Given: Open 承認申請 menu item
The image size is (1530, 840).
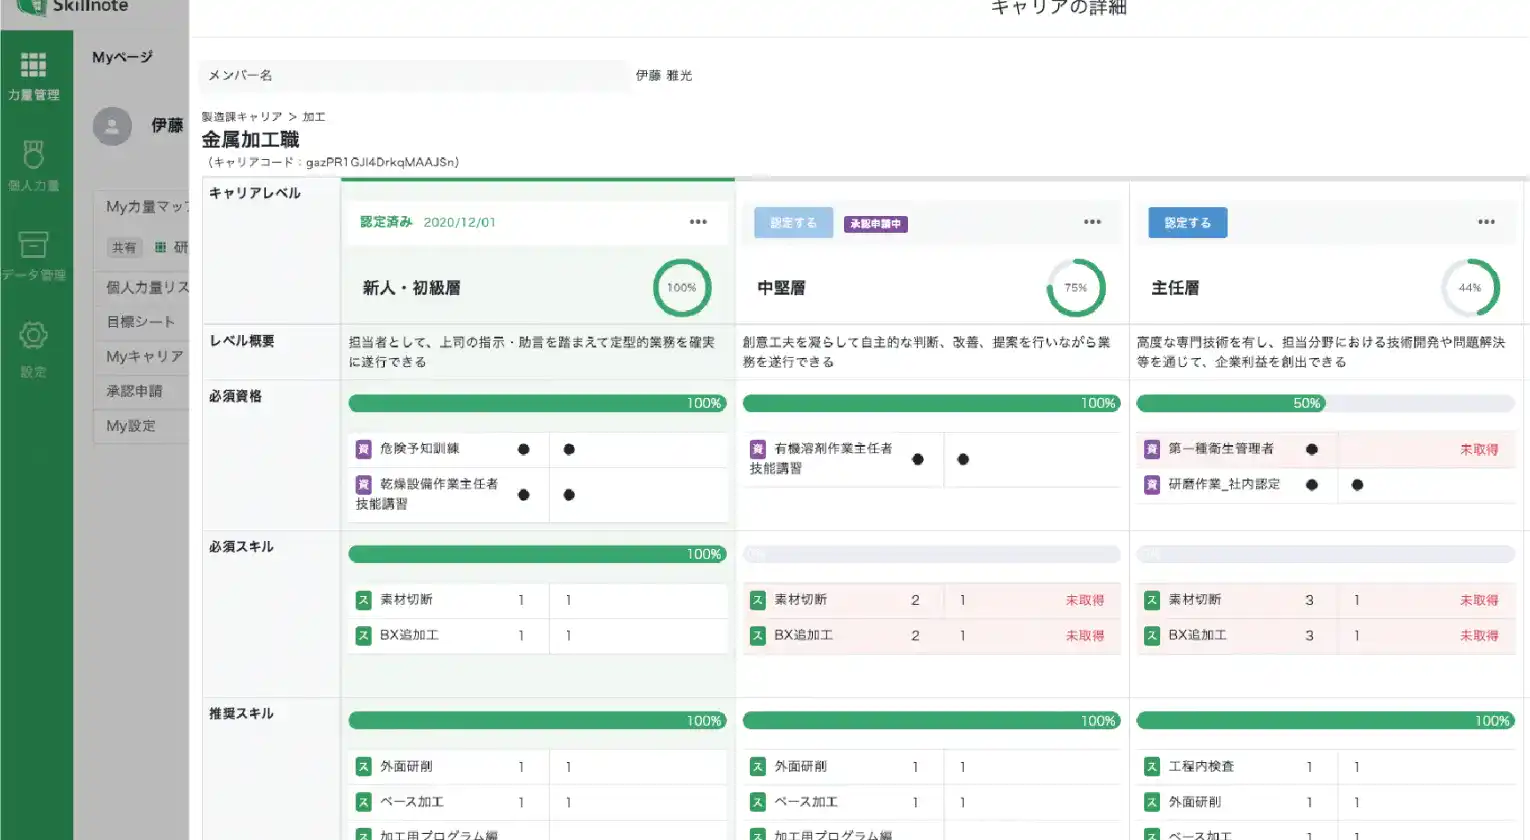Looking at the screenshot, I should pyautogui.click(x=141, y=391).
